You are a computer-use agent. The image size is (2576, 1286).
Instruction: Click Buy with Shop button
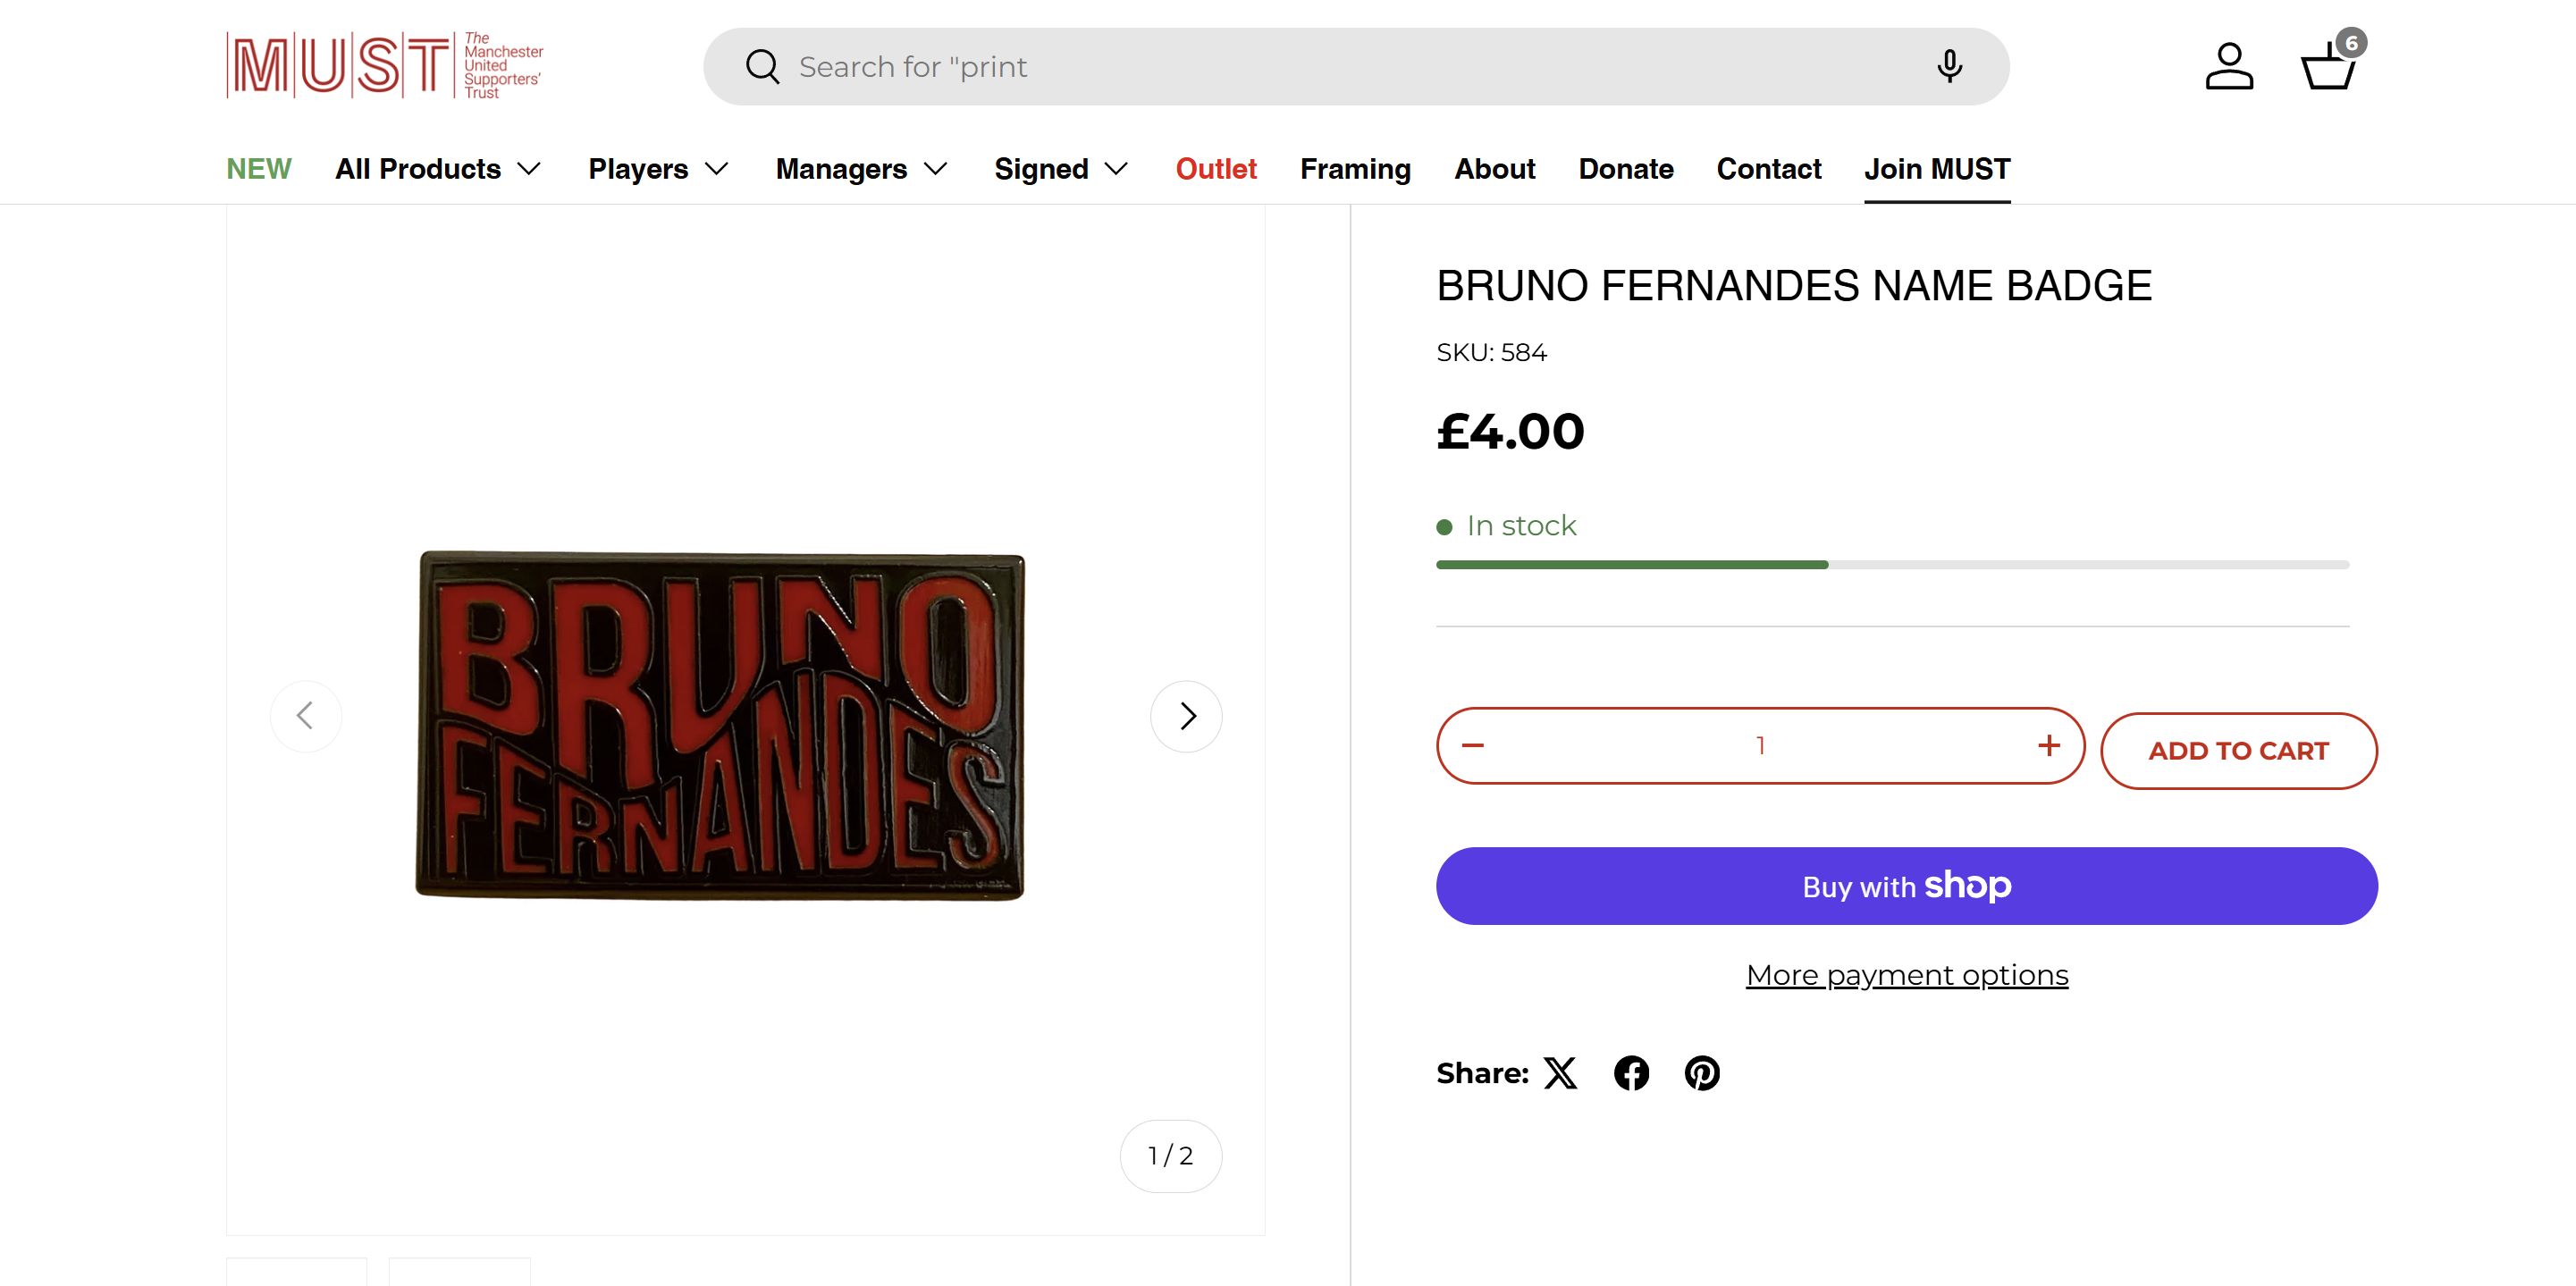(1907, 886)
